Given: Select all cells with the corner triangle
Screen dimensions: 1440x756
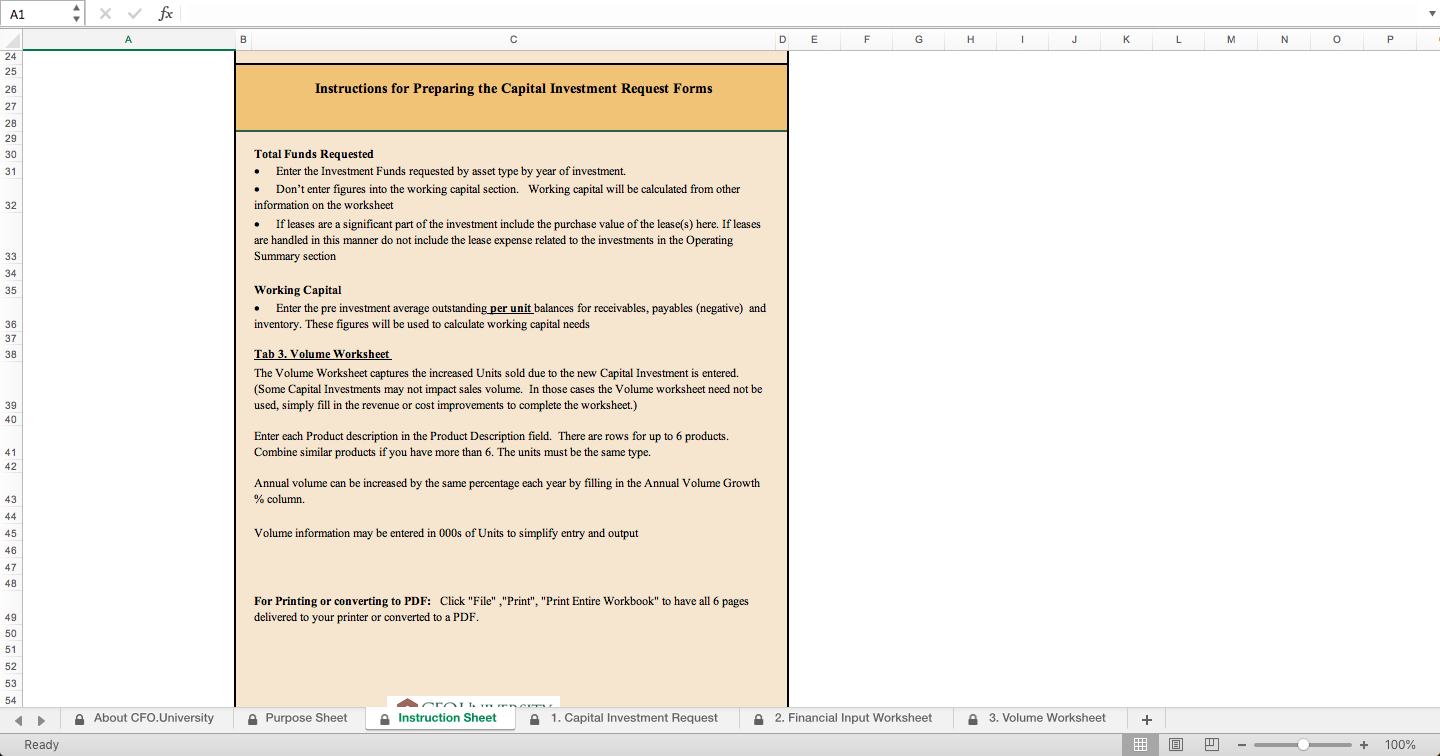Looking at the screenshot, I should [11, 40].
